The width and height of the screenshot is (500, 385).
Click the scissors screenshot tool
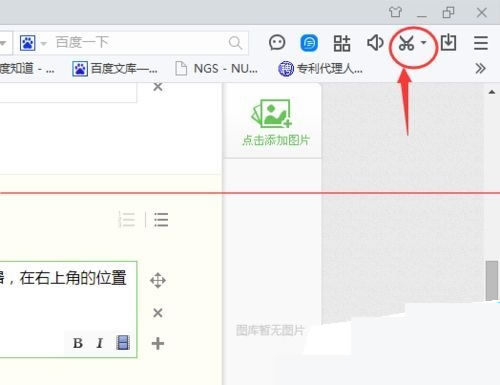click(x=406, y=43)
